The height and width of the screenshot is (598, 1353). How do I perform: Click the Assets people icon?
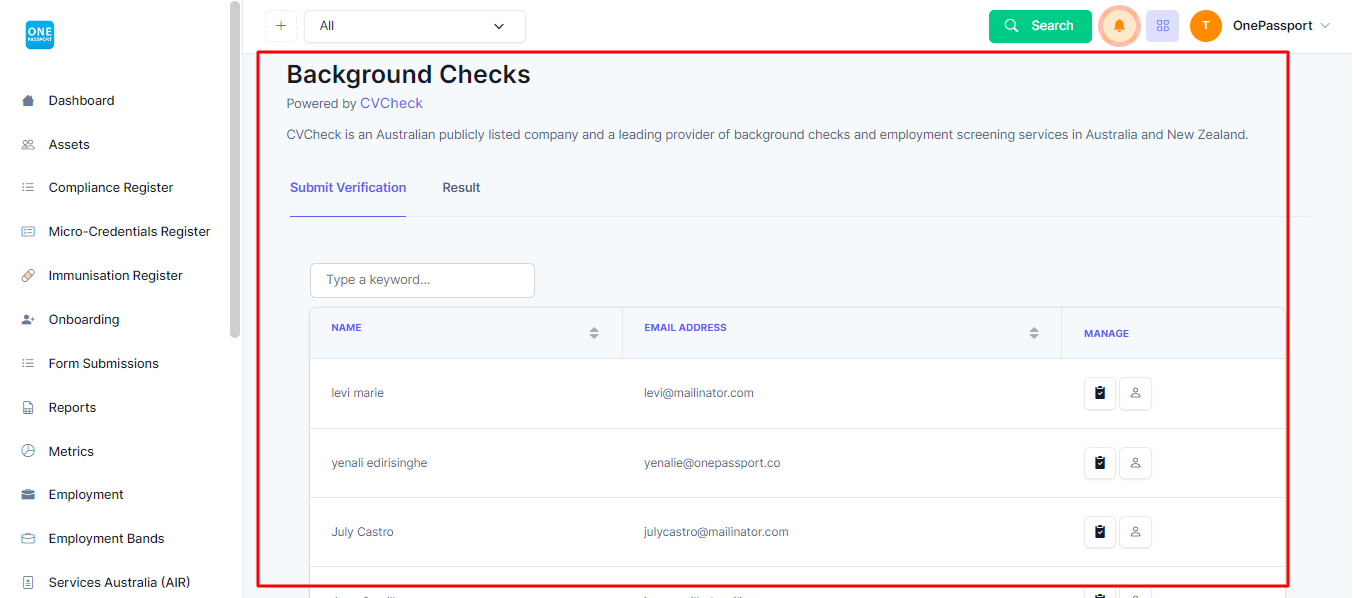[28, 145]
